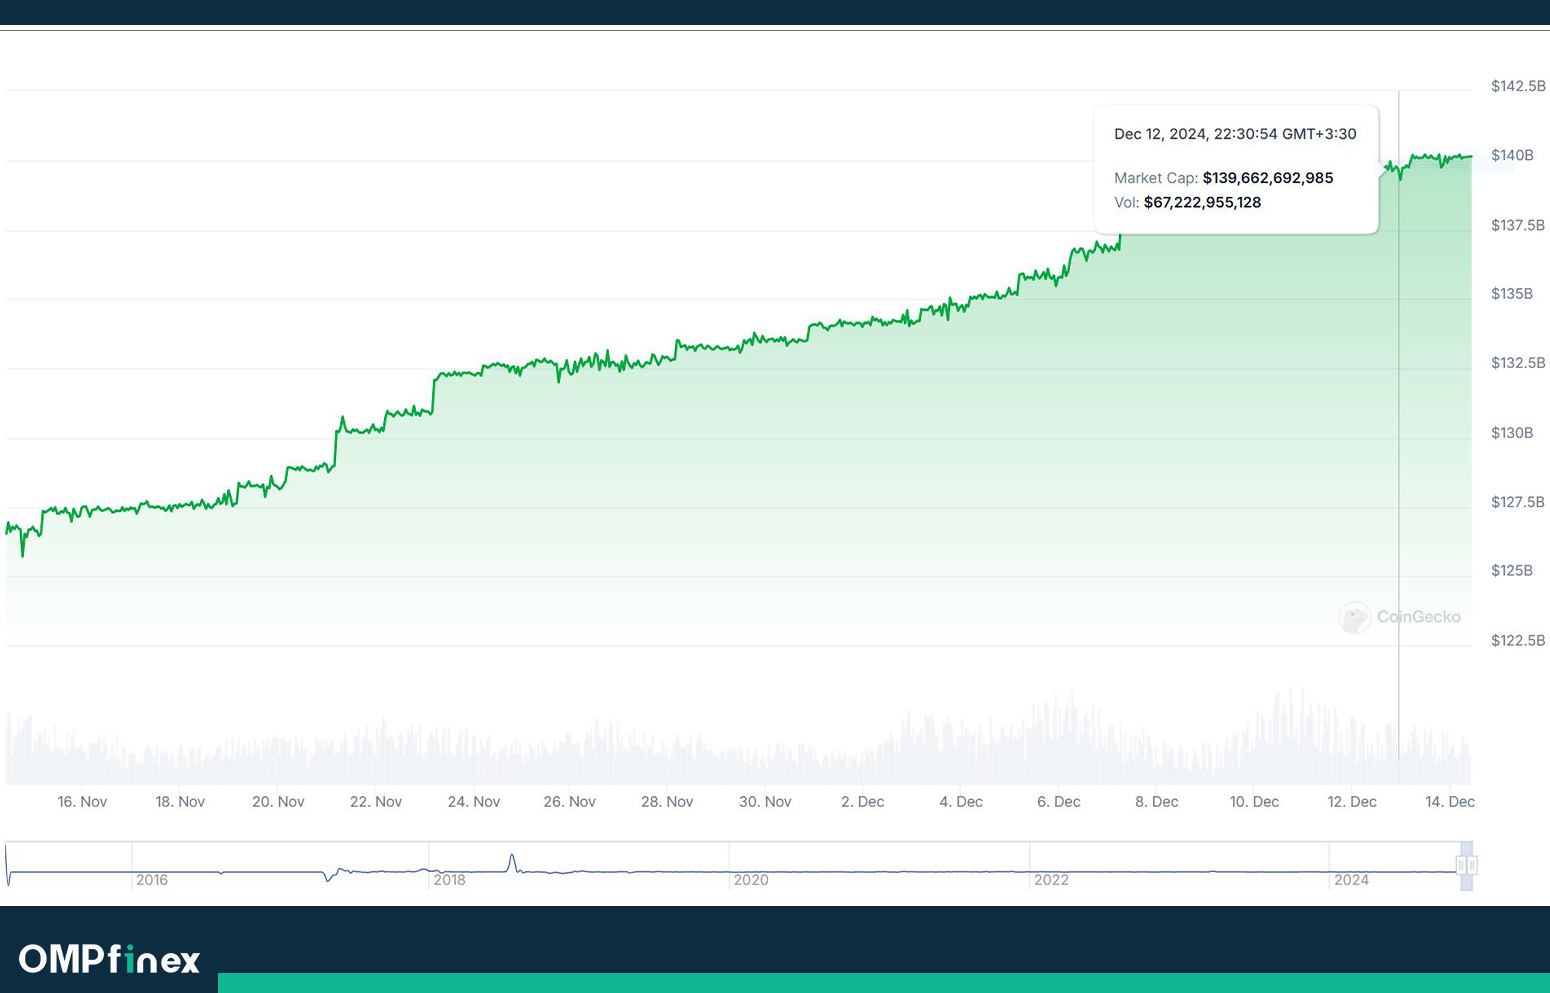
Task: Click the $132.5B y-axis label
Action: pyautogui.click(x=1518, y=362)
